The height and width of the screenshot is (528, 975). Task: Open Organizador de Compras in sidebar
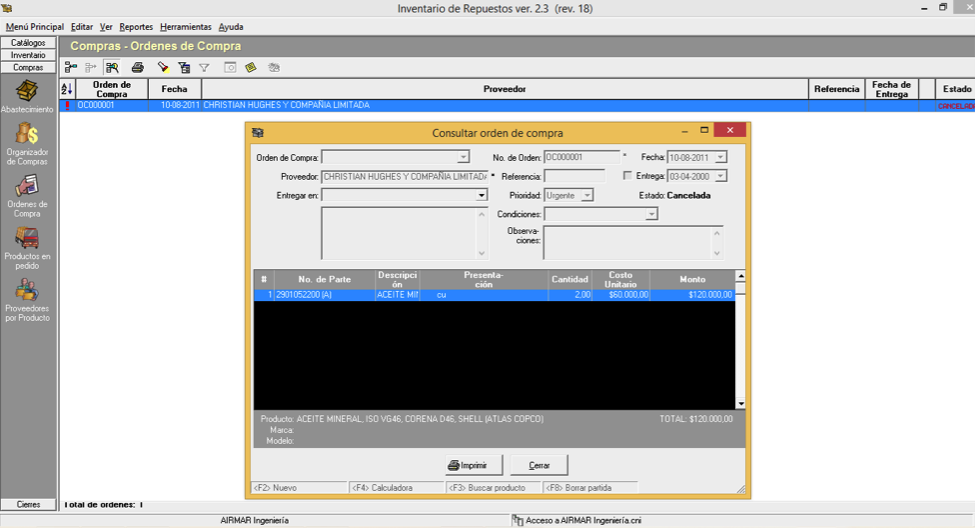click(27, 144)
